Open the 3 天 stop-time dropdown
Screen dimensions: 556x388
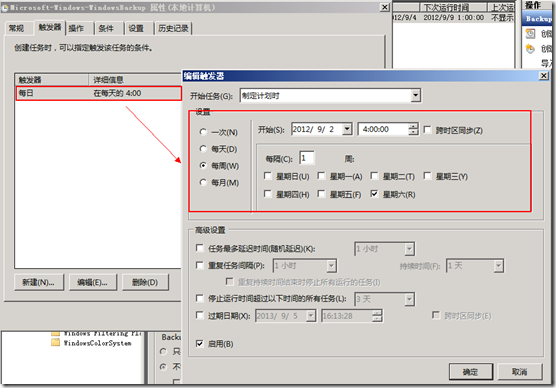click(409, 300)
